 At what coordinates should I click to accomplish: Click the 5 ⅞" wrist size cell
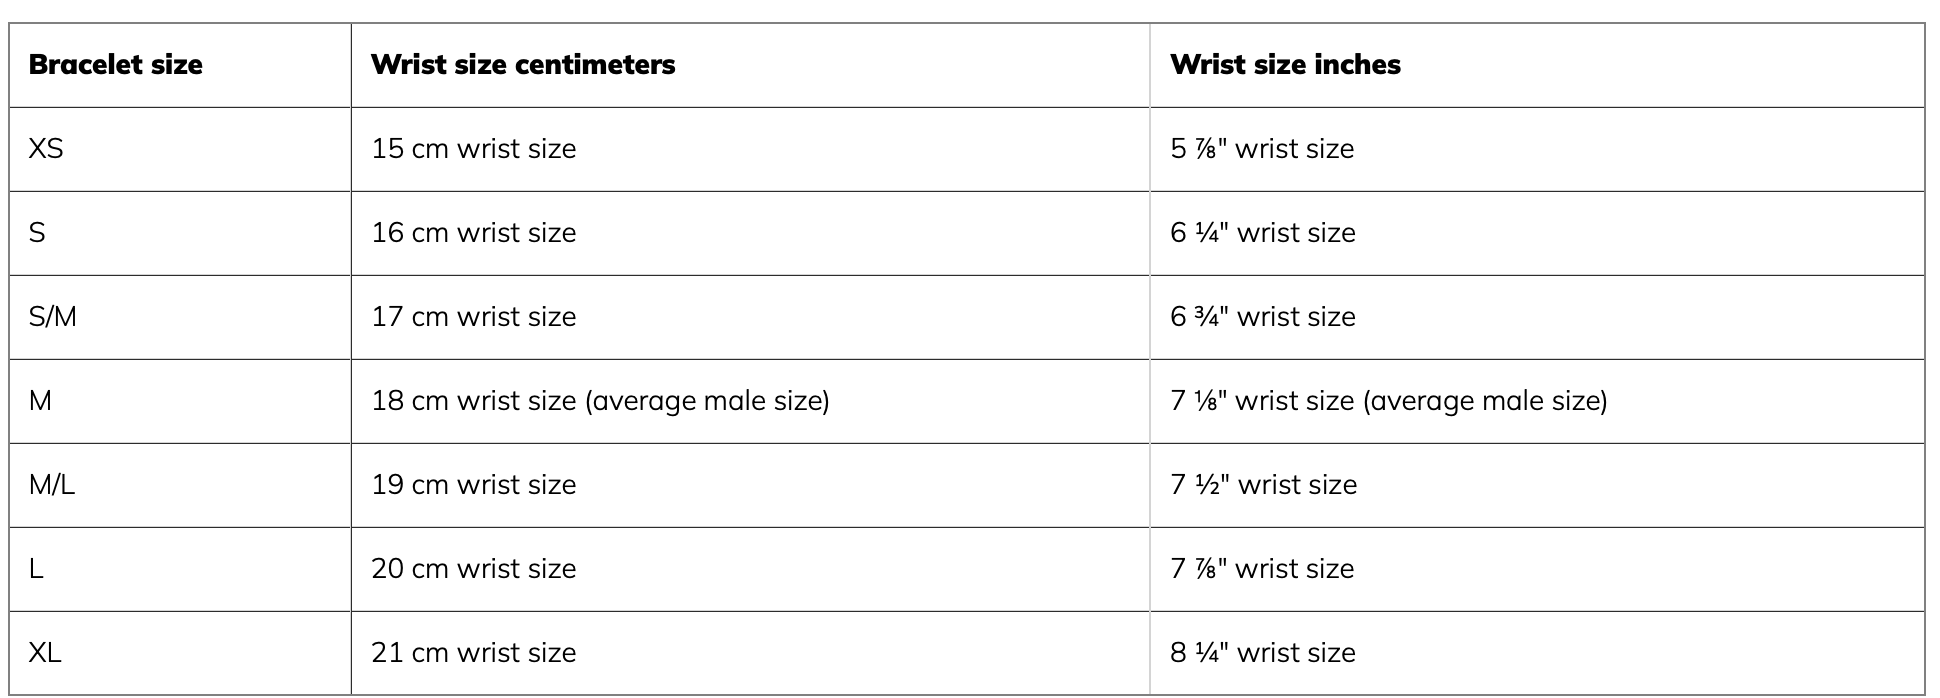click(1262, 149)
